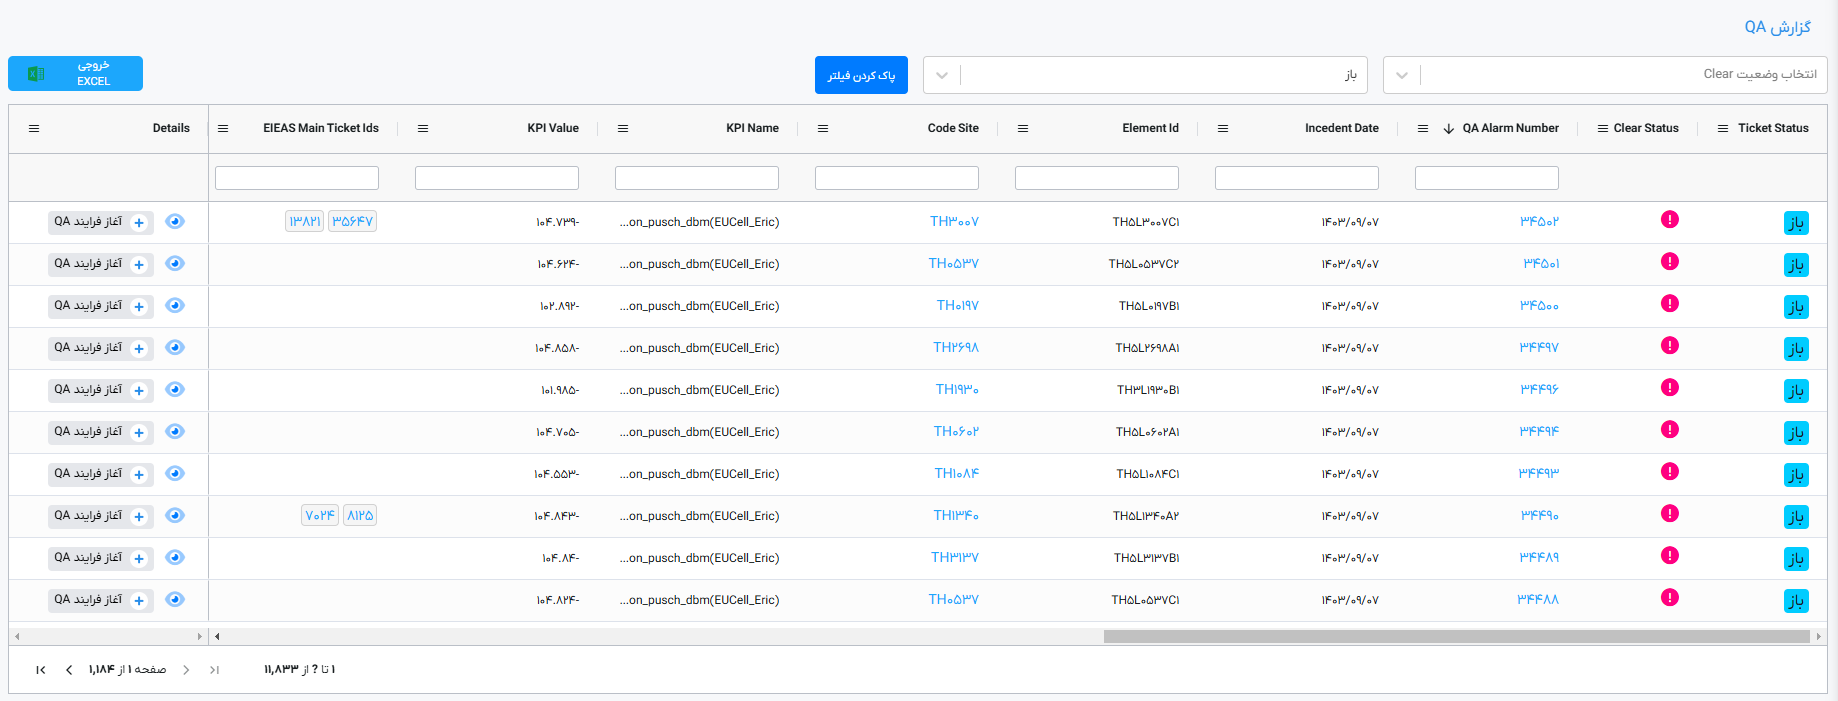
Task: Click the Element Id filter input field
Action: [x=1096, y=178]
